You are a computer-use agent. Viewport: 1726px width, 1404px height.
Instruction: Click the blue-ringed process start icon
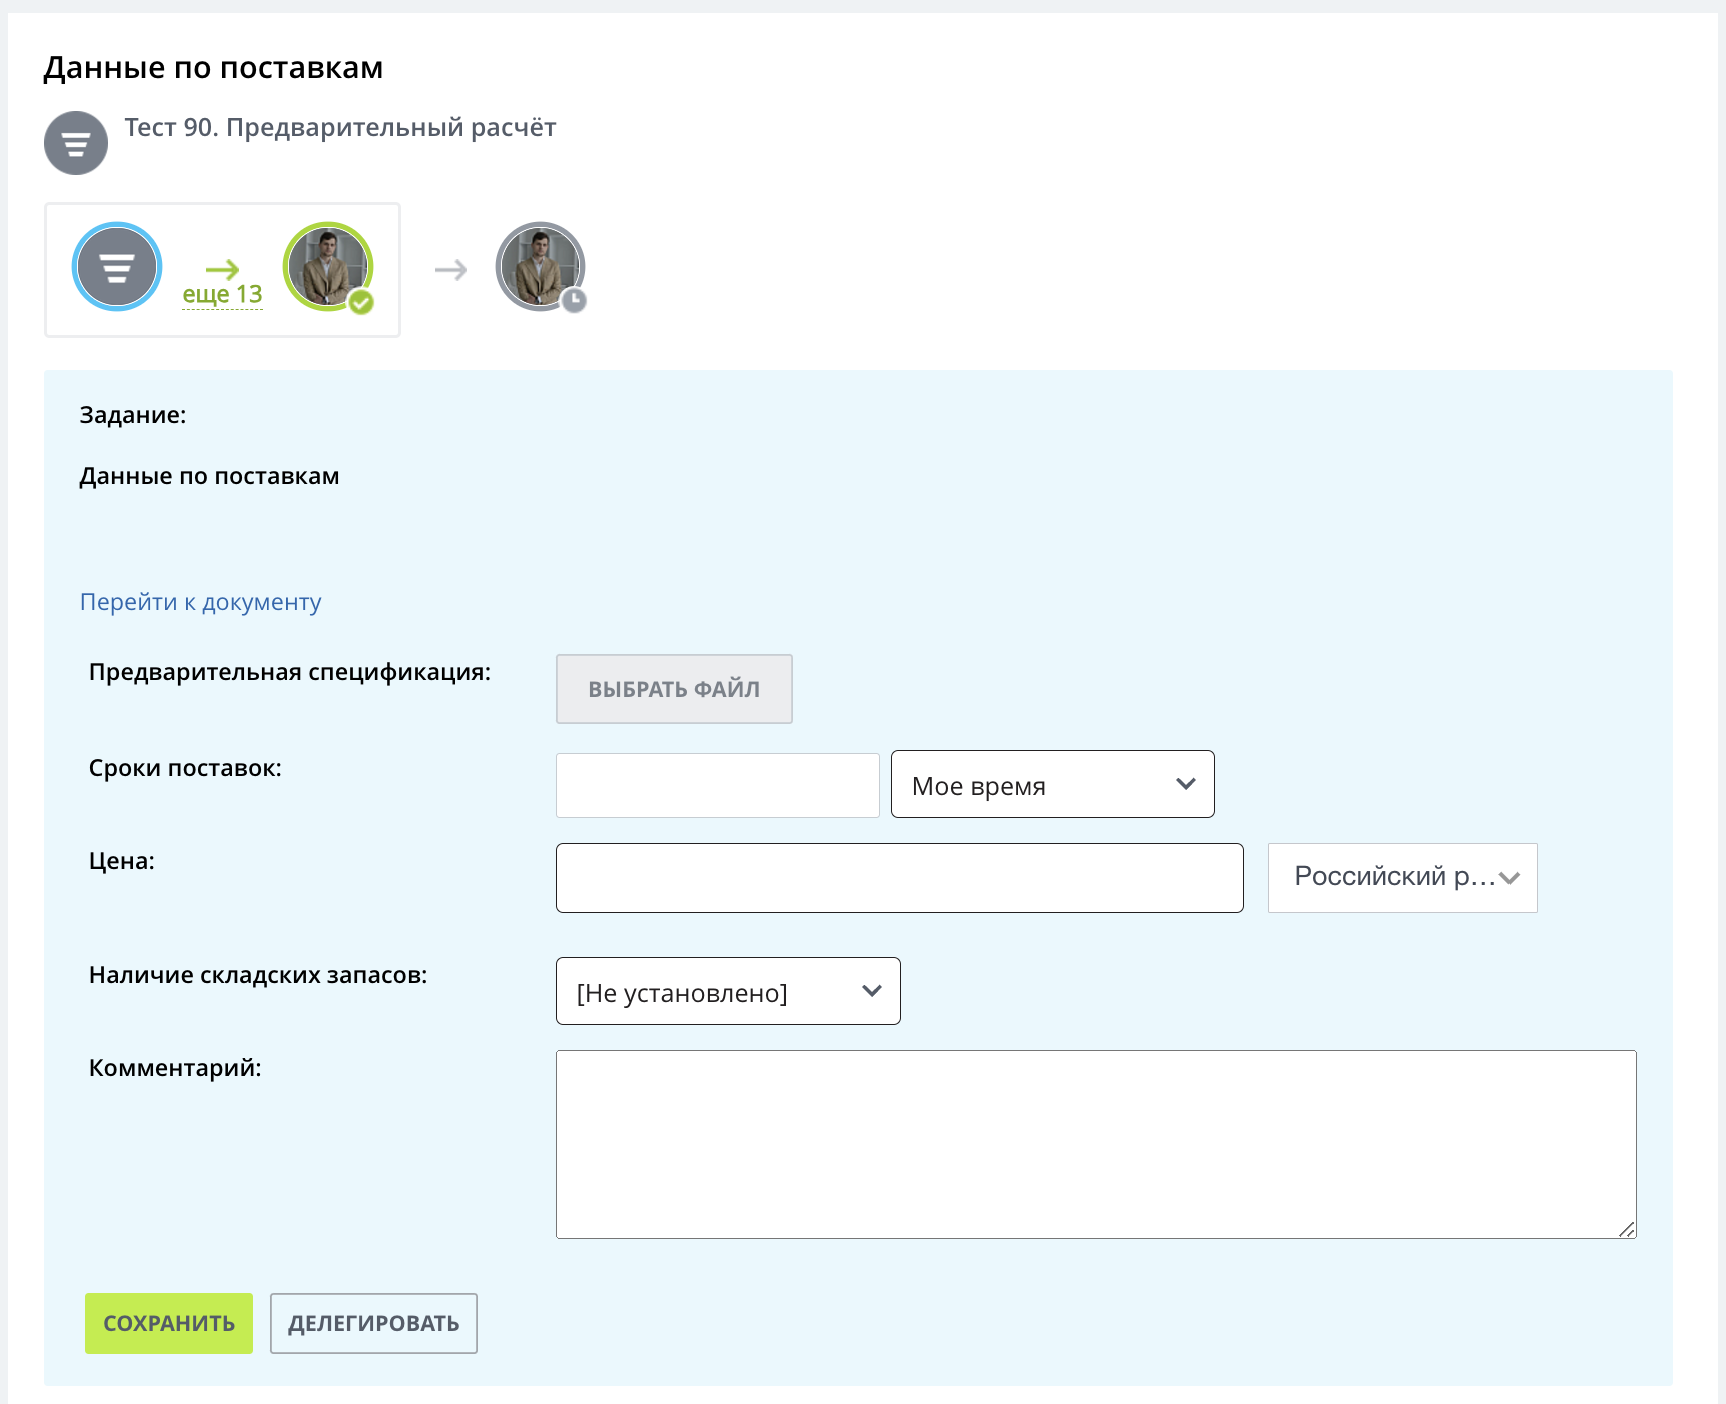[x=117, y=267]
